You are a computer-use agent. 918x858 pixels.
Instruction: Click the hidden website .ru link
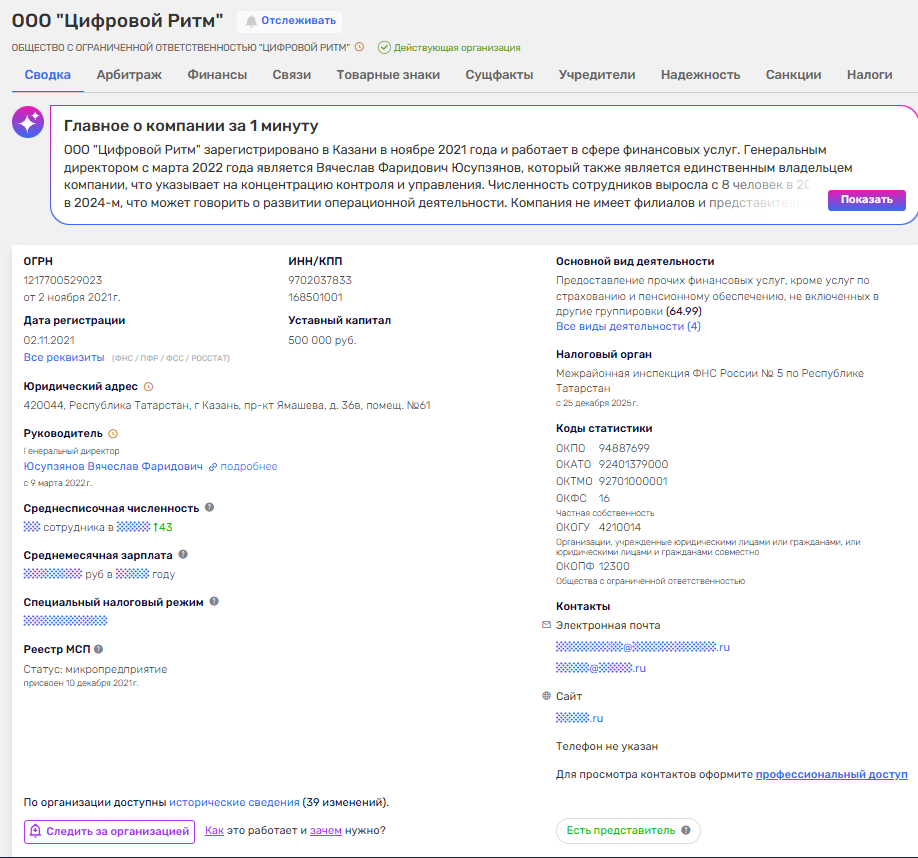coord(580,718)
